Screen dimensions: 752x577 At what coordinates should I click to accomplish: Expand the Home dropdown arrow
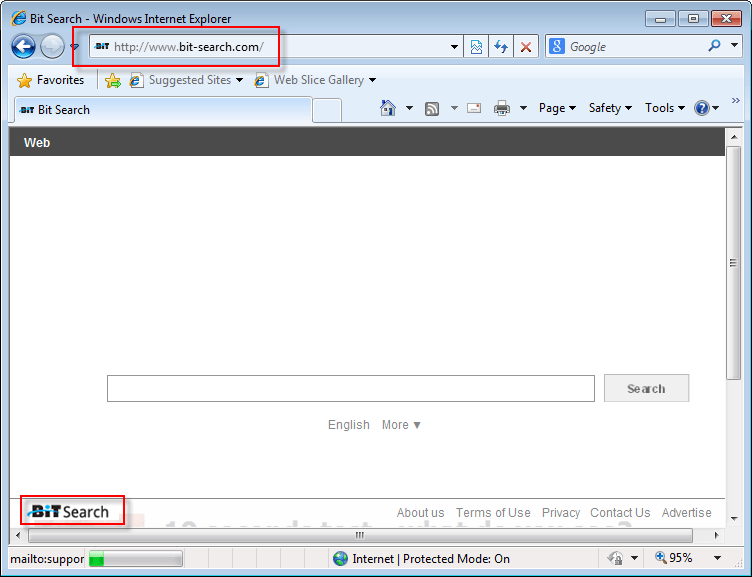pos(409,108)
